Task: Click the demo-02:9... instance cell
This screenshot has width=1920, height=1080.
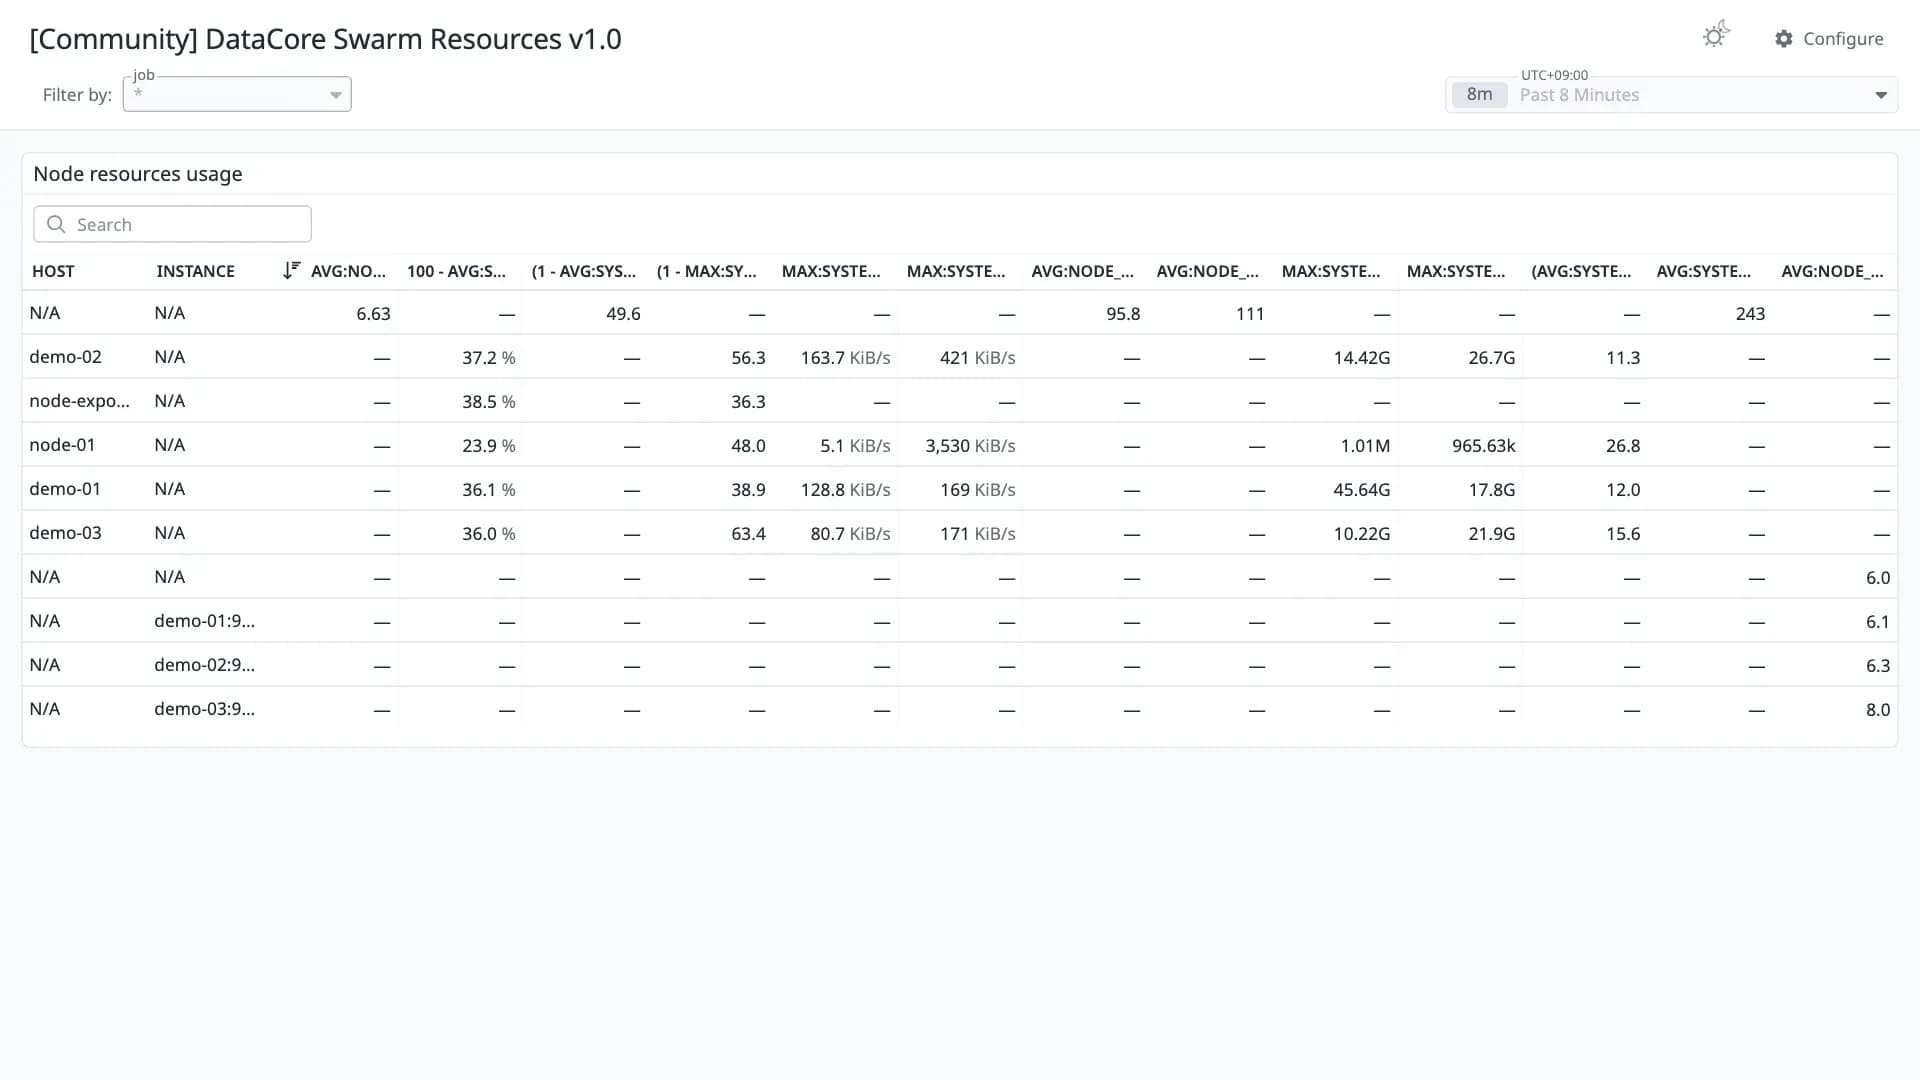Action: coord(204,665)
